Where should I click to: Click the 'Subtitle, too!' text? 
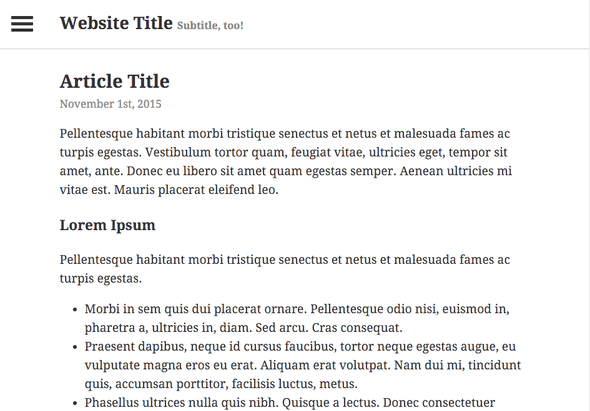tap(210, 26)
